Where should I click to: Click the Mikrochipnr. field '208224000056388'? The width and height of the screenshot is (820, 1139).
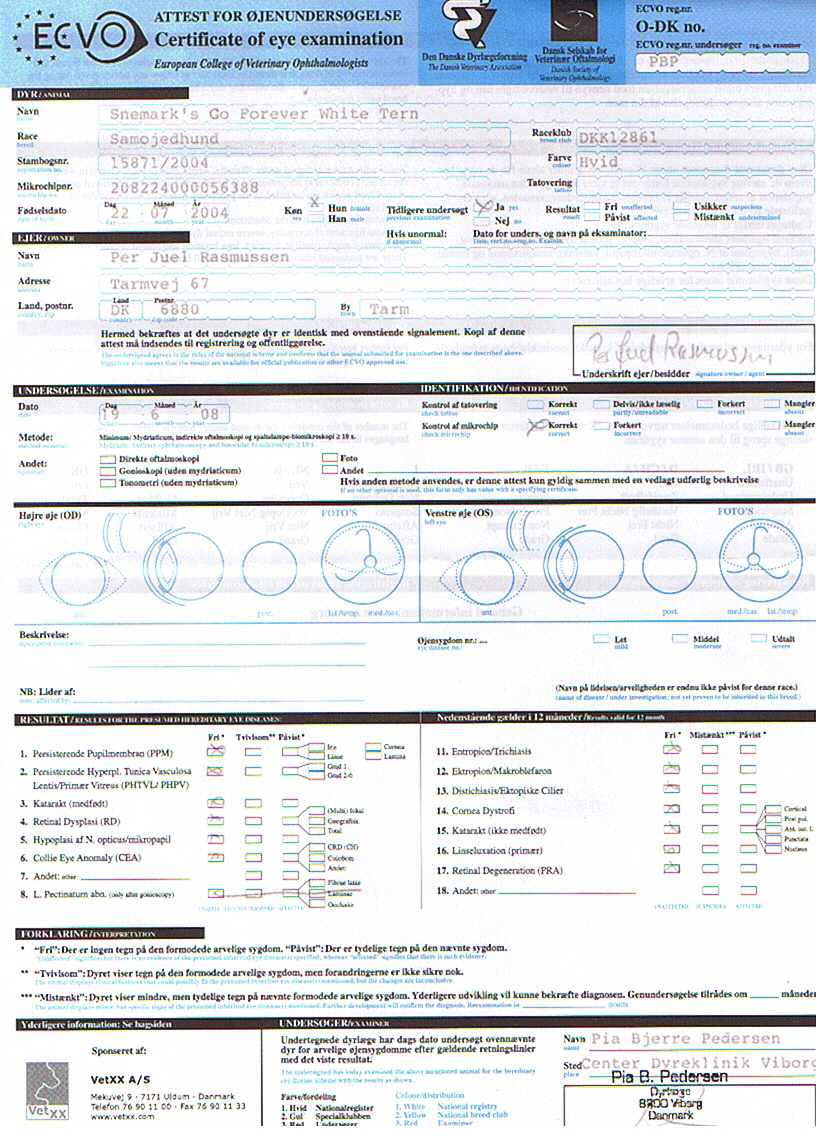304,187
